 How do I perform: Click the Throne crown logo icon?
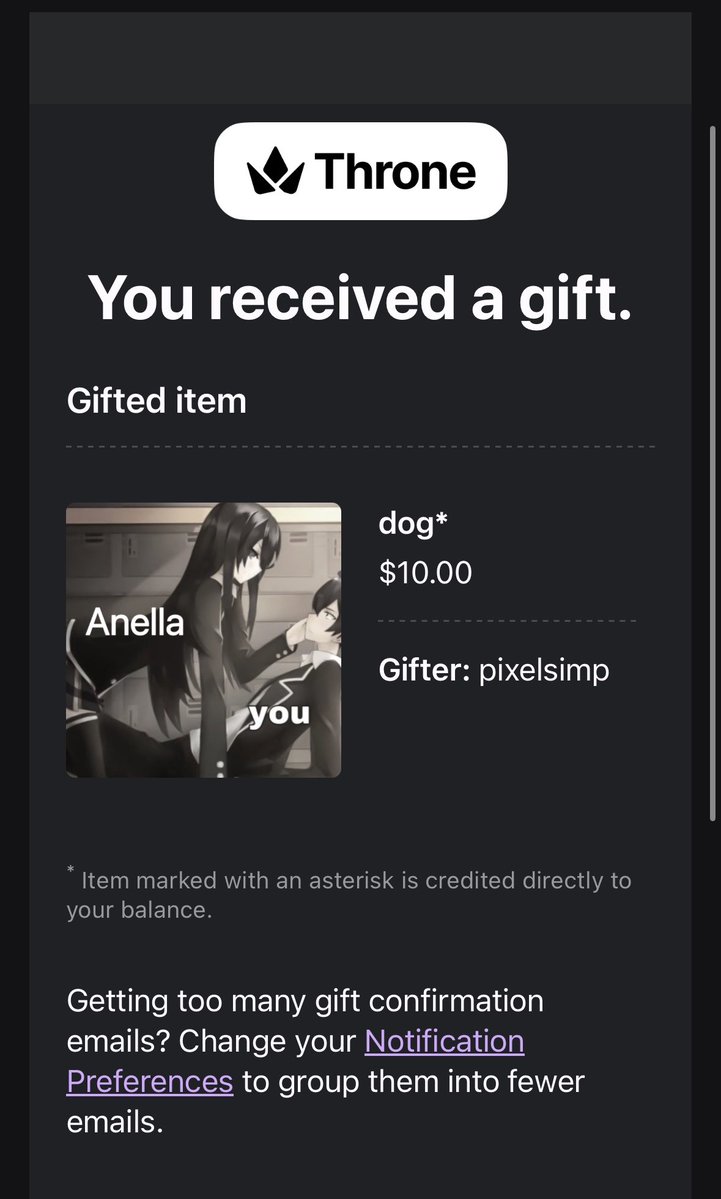(275, 171)
